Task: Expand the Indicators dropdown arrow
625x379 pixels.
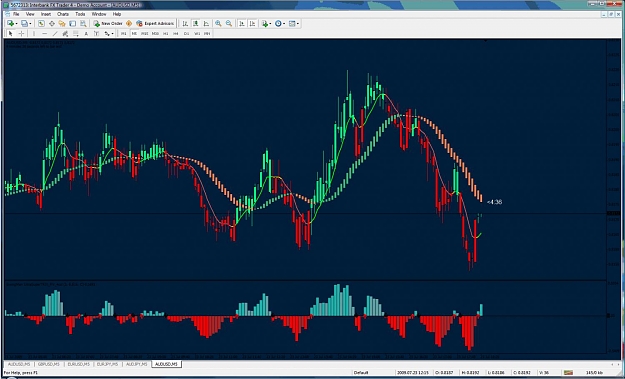Action: click(270, 24)
